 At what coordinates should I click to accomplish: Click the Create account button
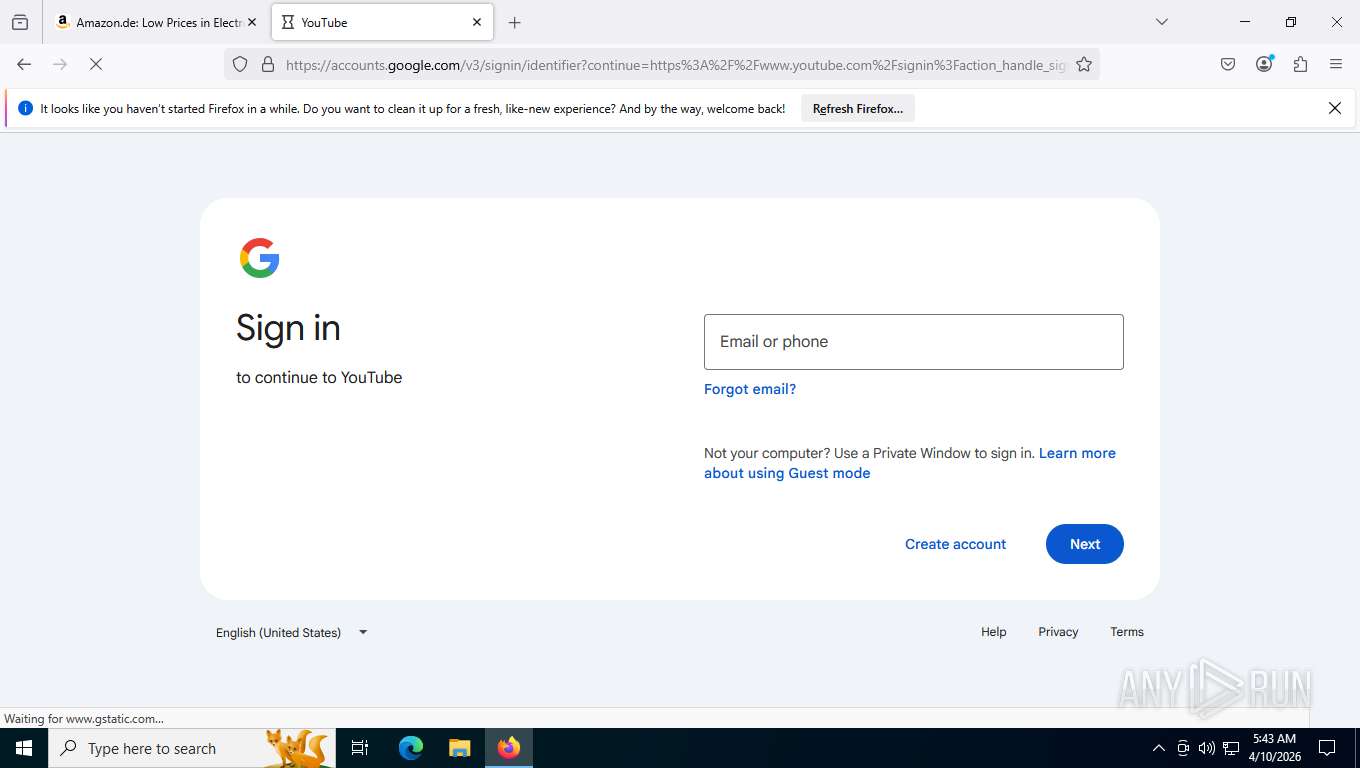[956, 544]
